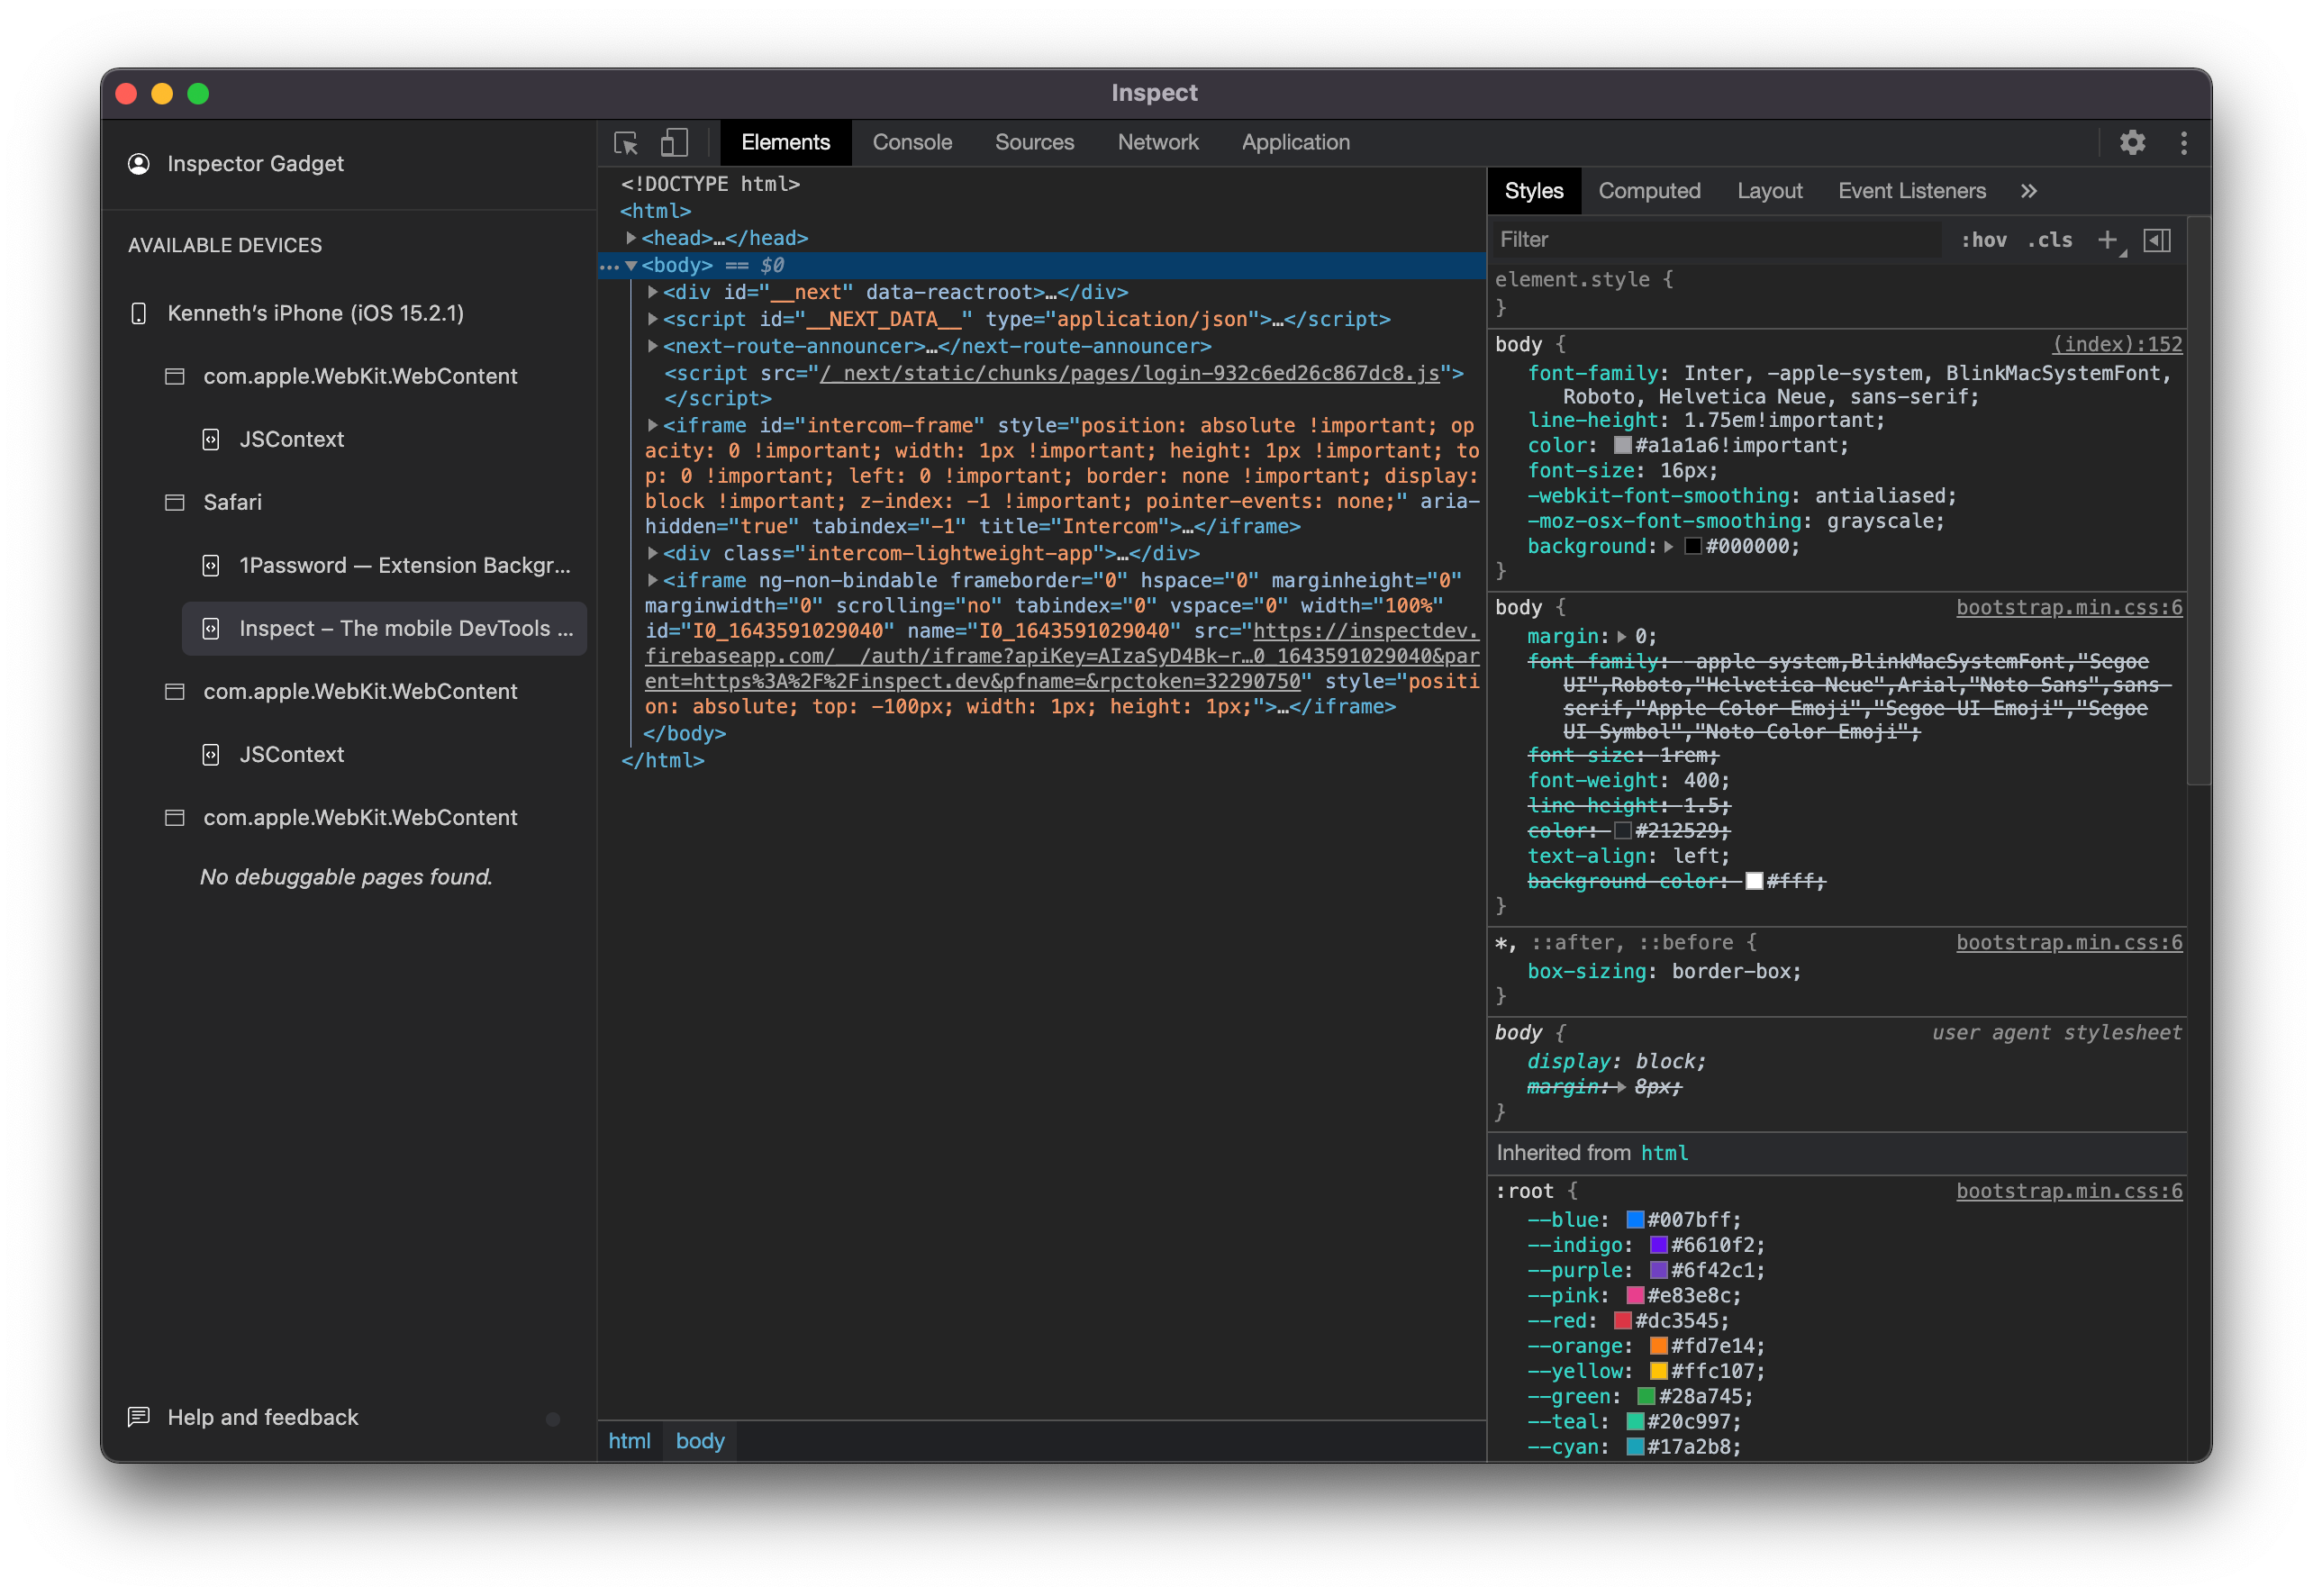The height and width of the screenshot is (1596, 2313).
Task: Show more style tabs via chevron
Action: pos(2028,191)
